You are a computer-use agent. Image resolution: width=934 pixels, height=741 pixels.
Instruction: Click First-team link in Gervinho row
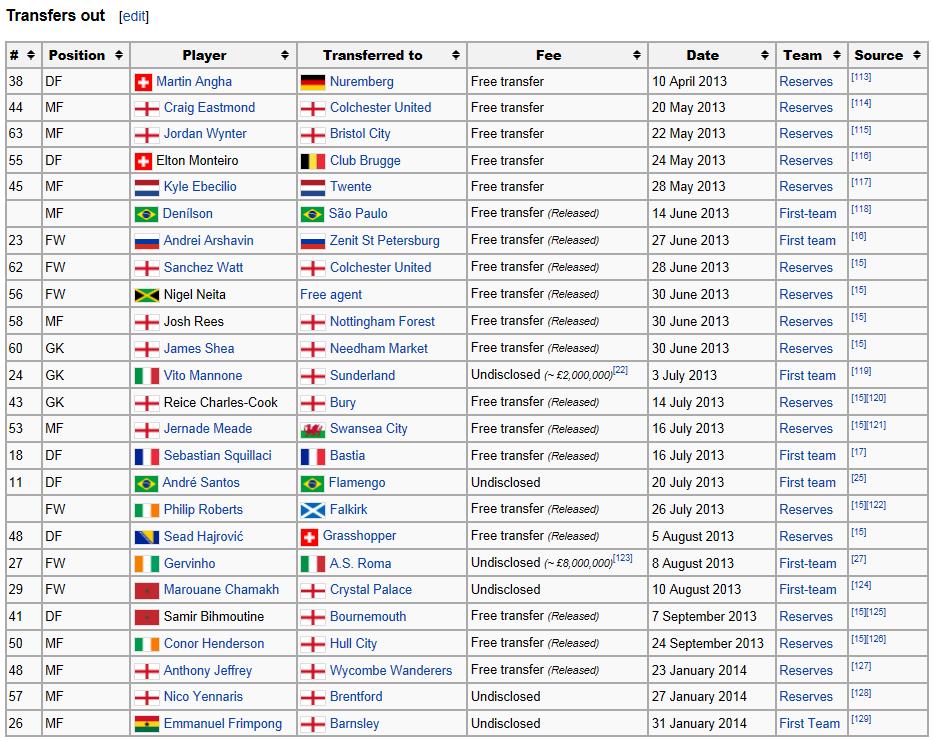coord(807,563)
